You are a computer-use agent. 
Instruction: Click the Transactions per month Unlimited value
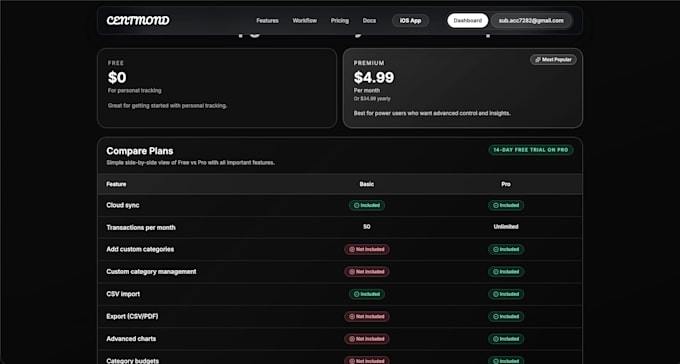click(x=506, y=226)
